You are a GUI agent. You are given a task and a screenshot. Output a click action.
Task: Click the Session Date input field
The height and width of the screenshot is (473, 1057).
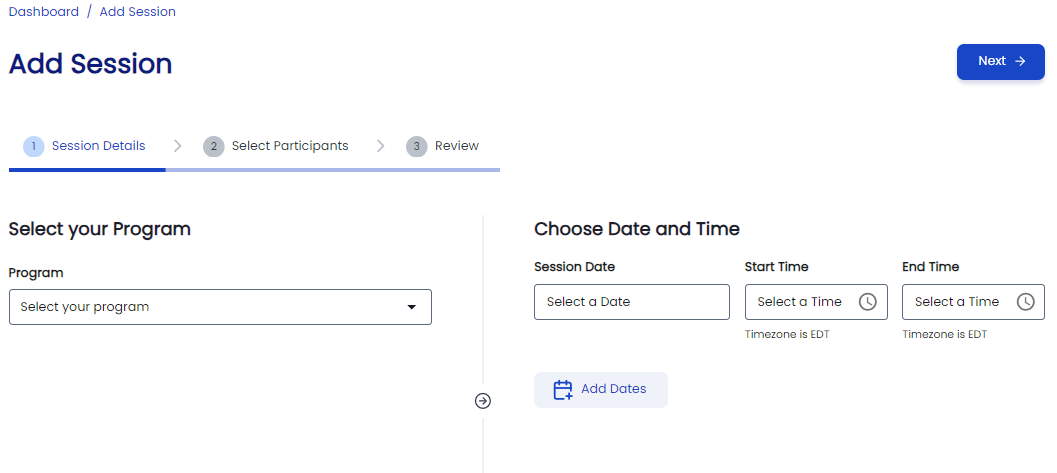(x=631, y=302)
